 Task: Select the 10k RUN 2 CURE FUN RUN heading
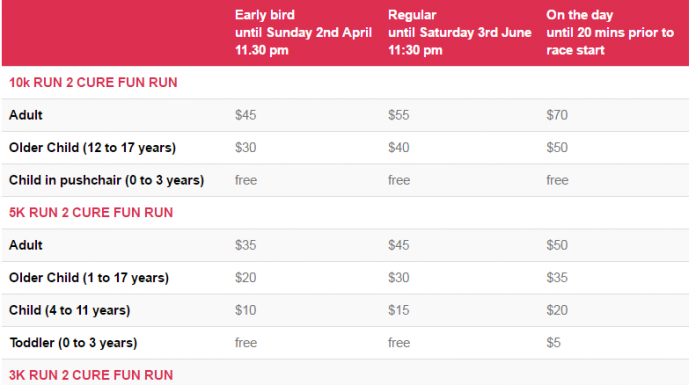pyautogui.click(x=93, y=83)
